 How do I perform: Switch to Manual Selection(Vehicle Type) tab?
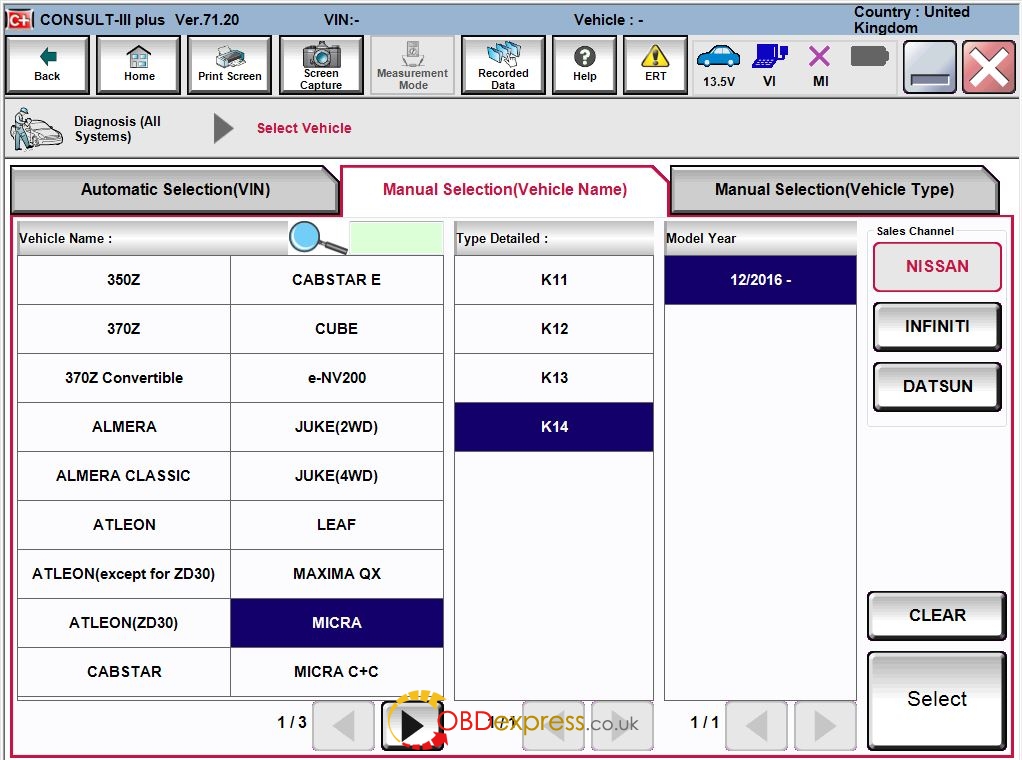click(834, 190)
